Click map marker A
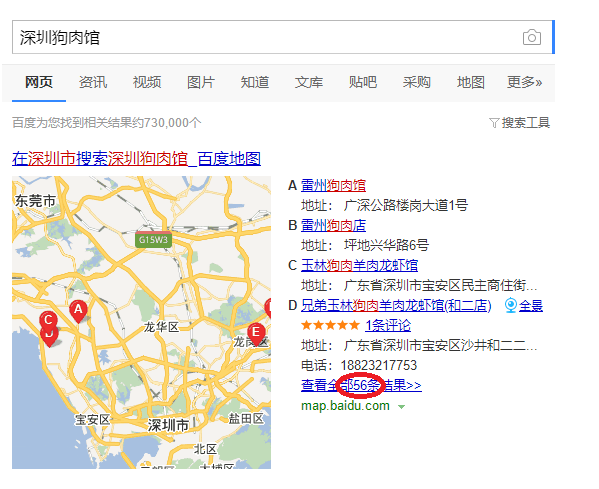The image size is (599, 489). point(78,311)
